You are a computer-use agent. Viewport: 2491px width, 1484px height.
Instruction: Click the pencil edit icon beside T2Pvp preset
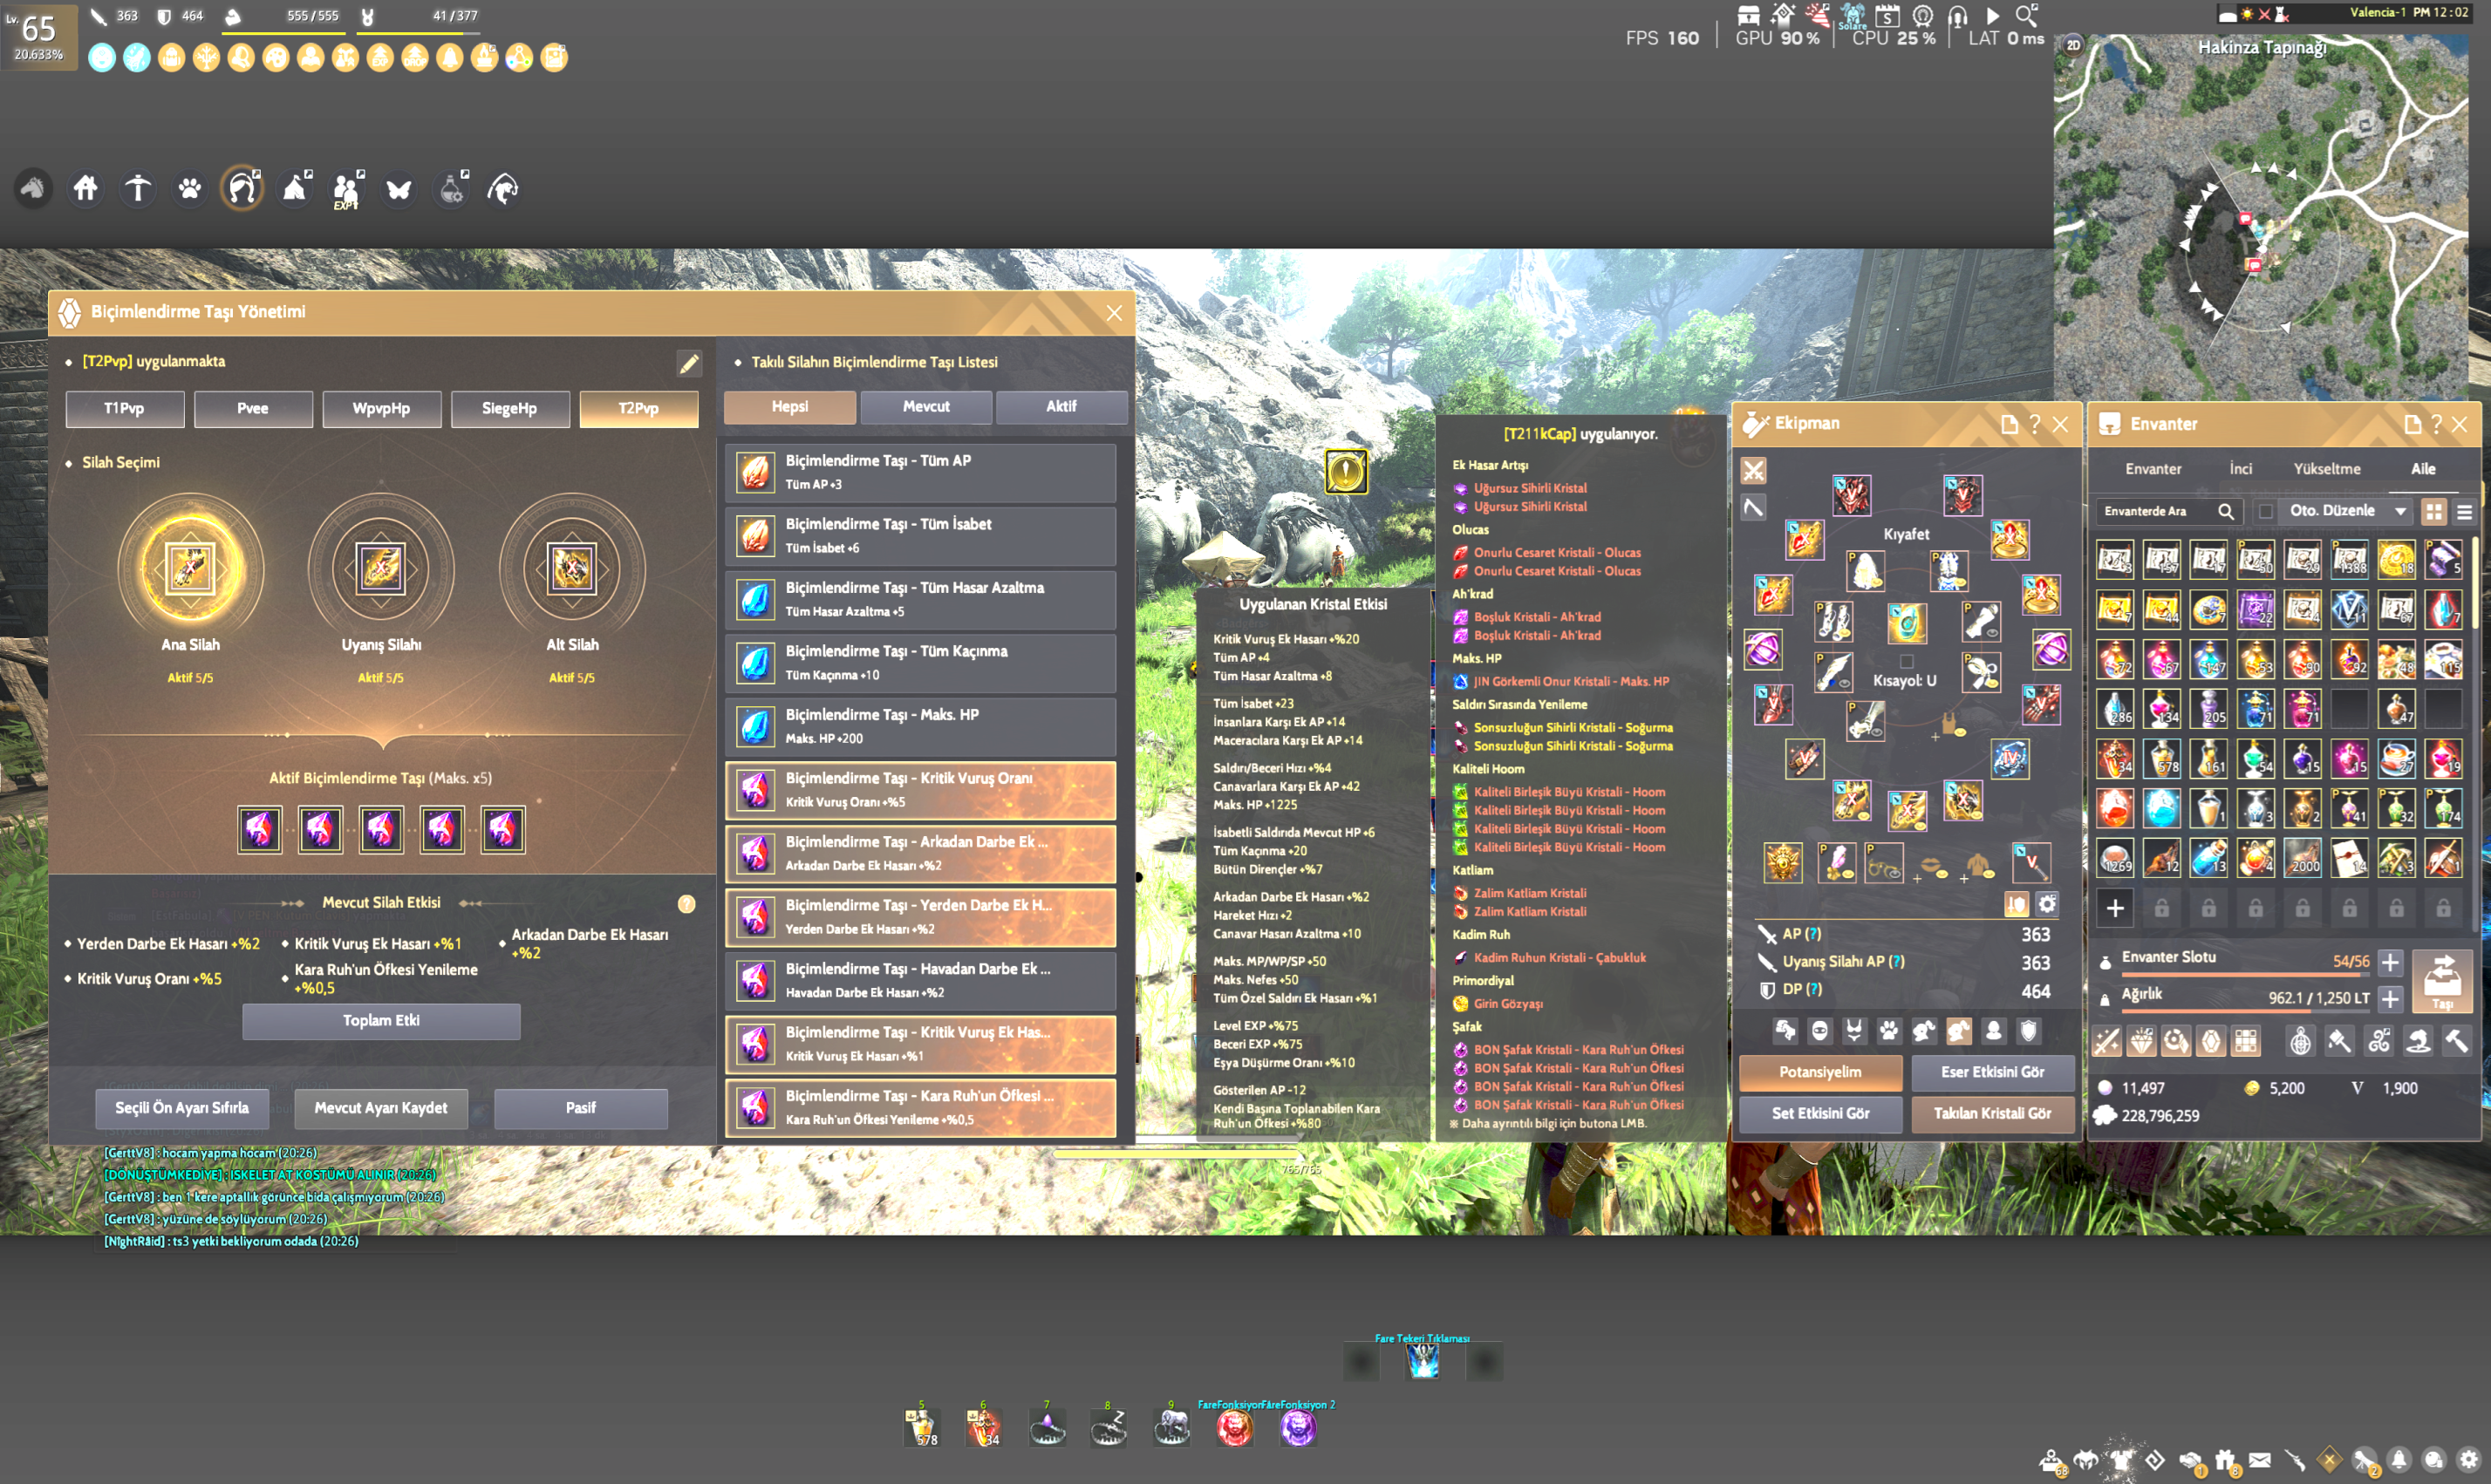tap(689, 363)
